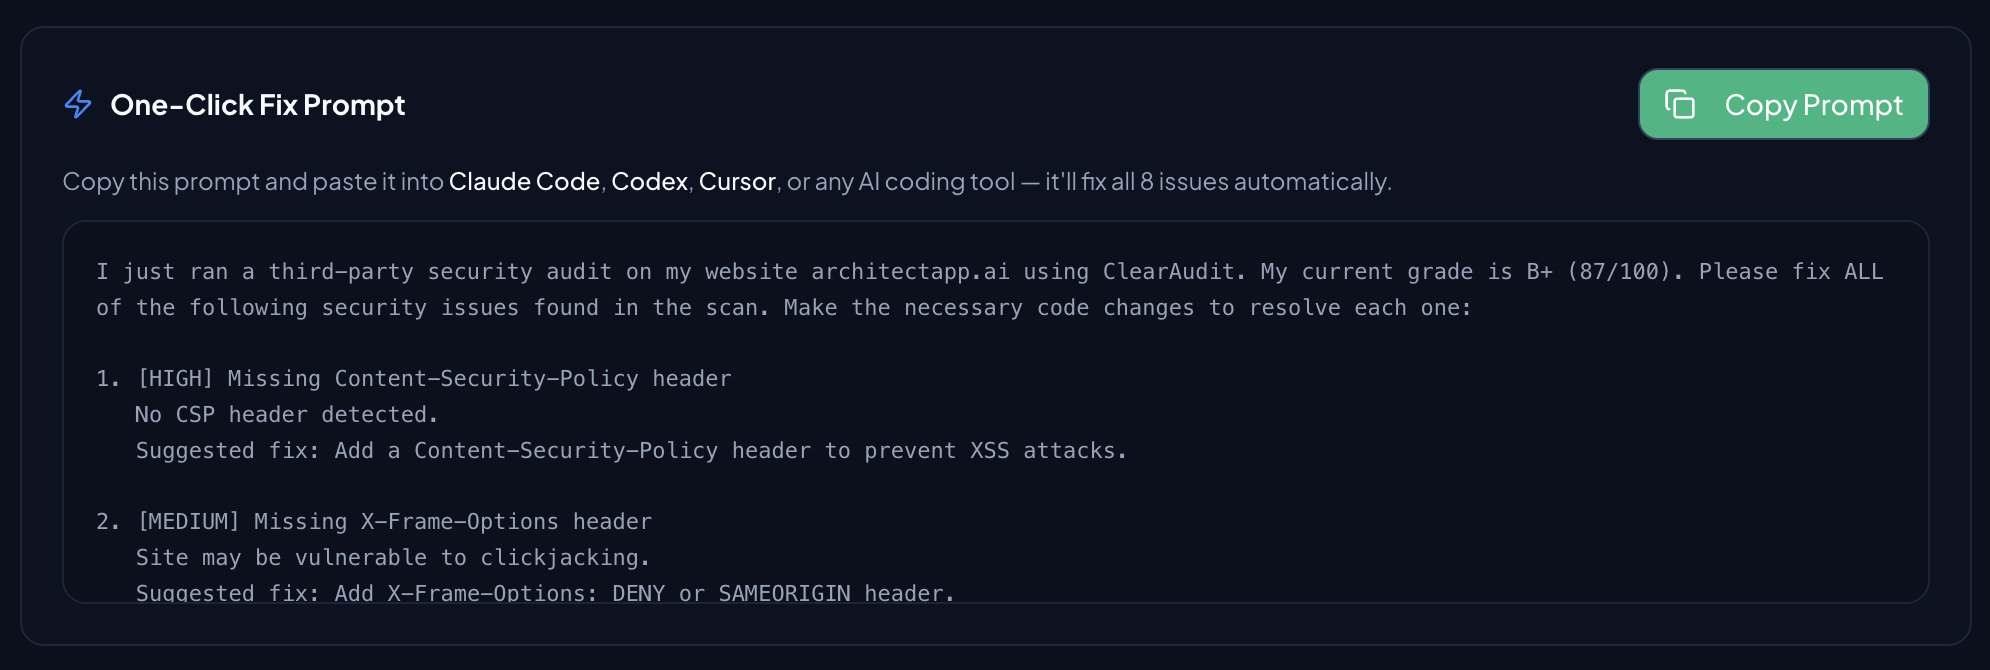
Task: Select the One-Click Fix Prompt heading
Action: (258, 105)
